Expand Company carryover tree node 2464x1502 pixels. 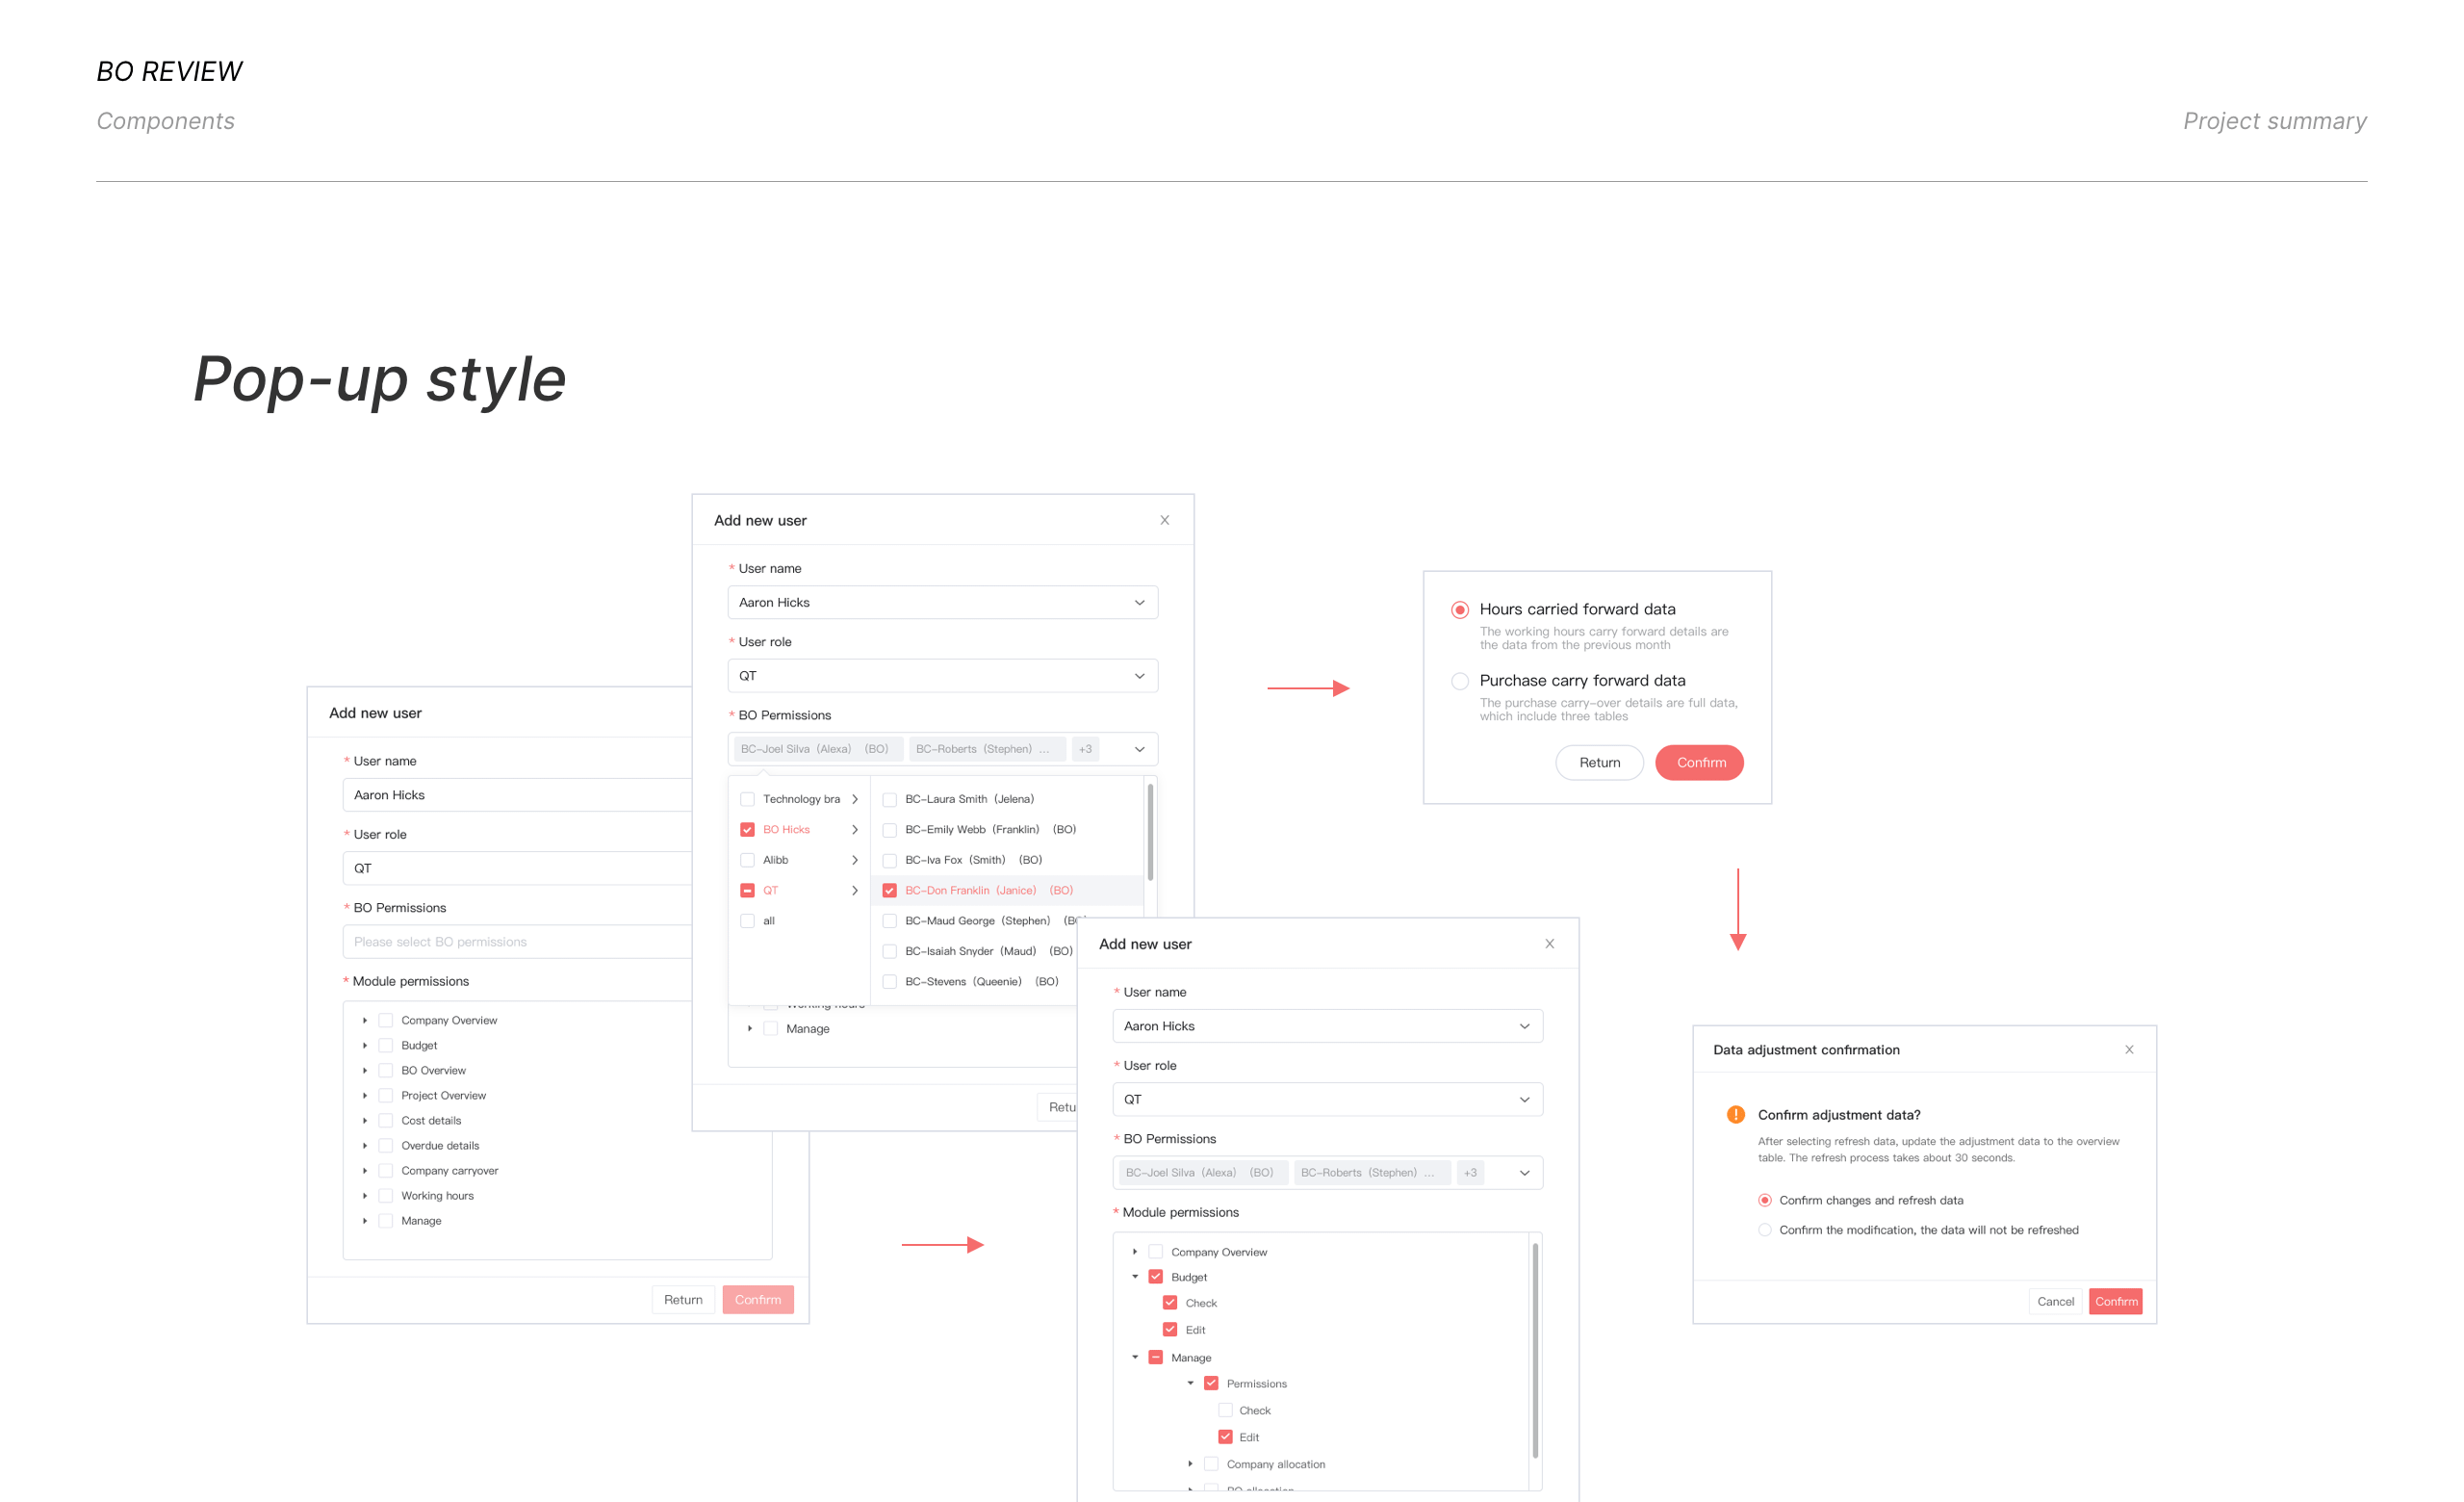pos(365,1170)
